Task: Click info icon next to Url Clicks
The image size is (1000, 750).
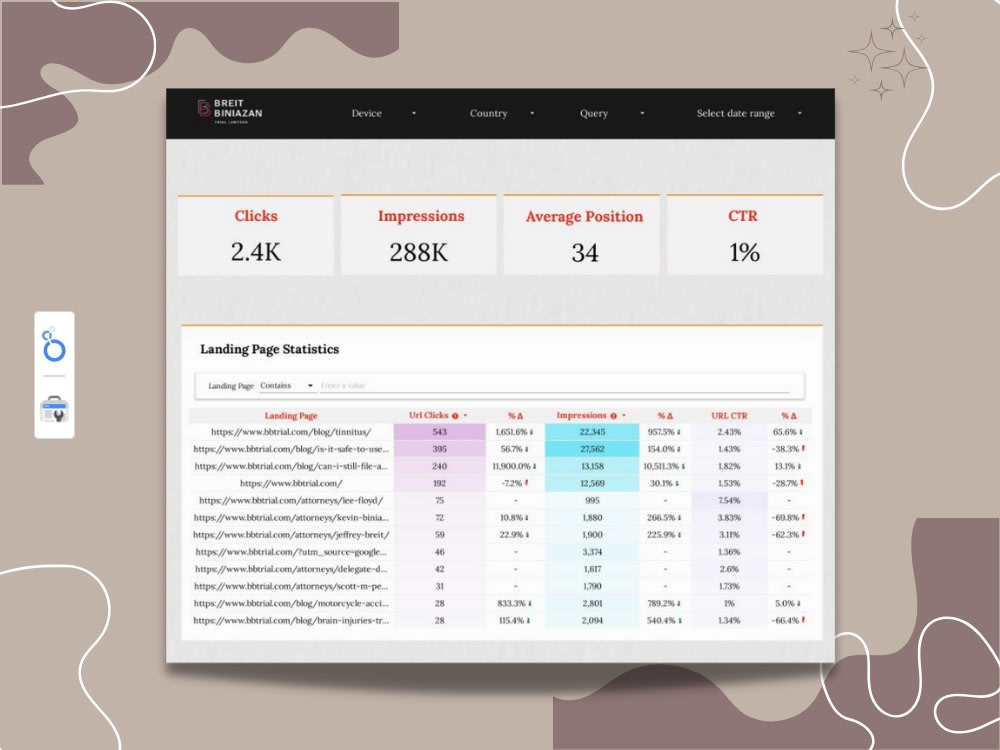Action: (455, 416)
